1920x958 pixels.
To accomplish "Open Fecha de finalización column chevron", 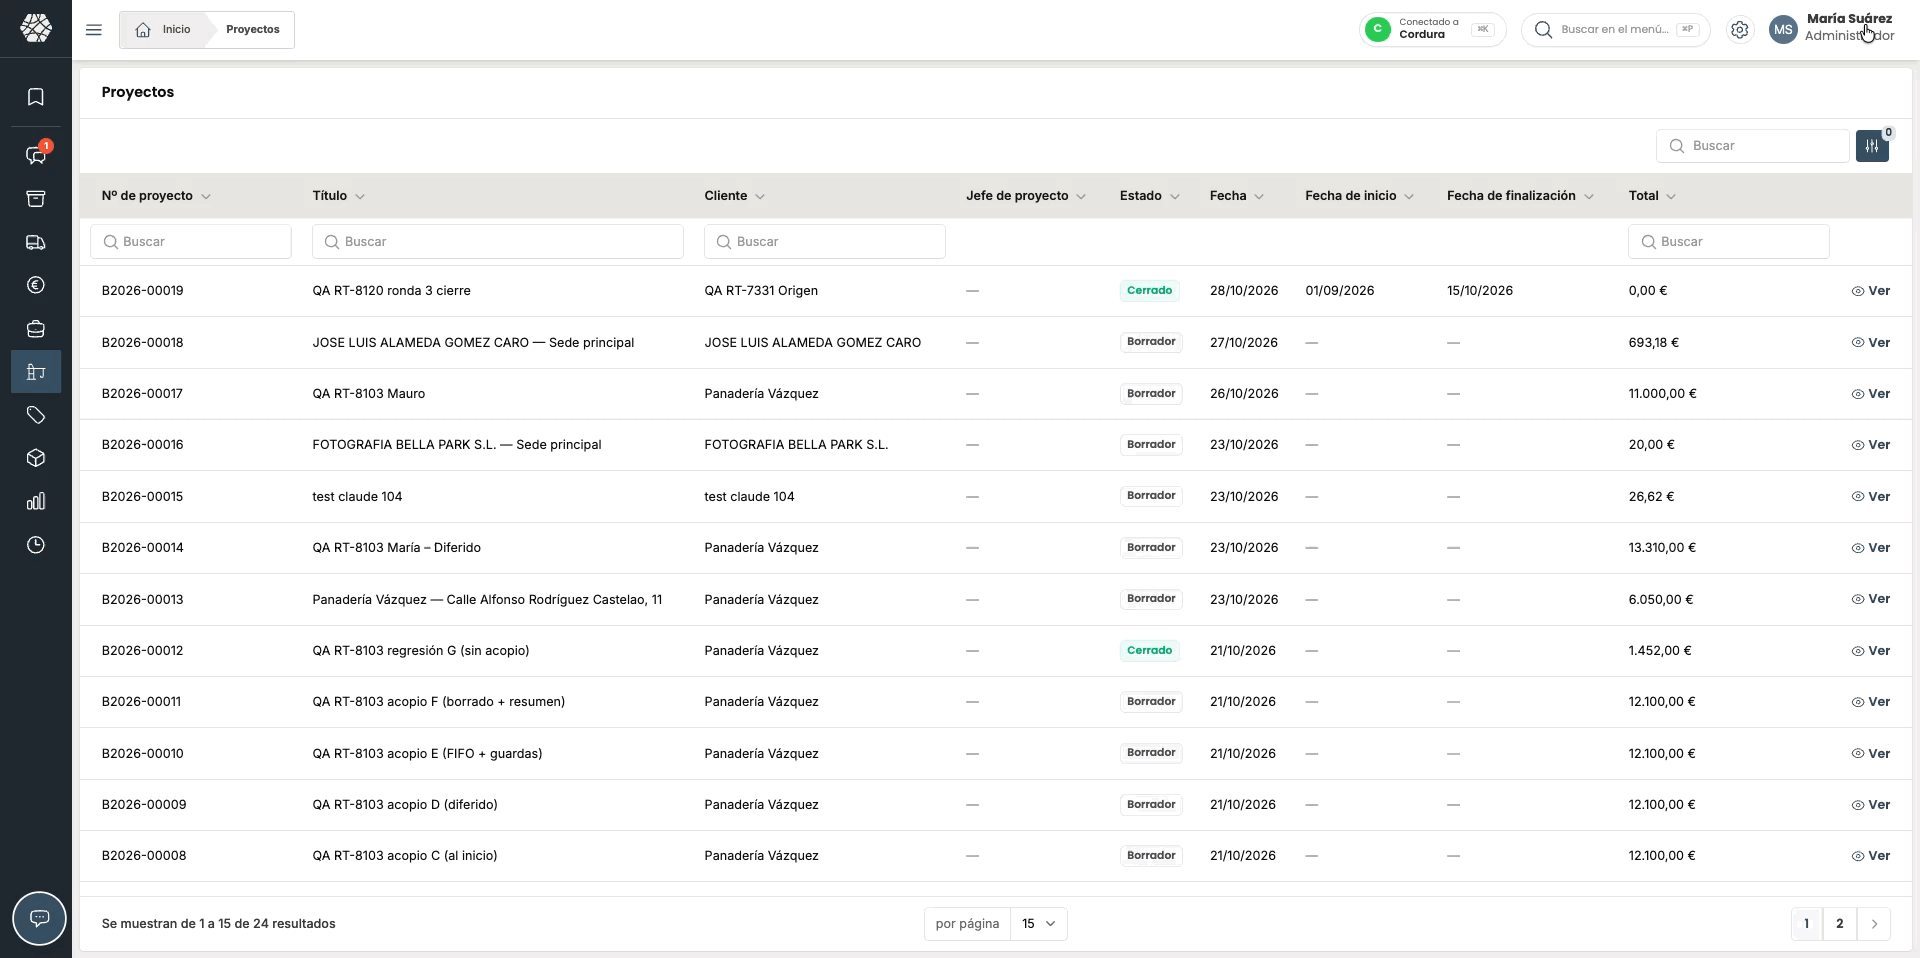I will [1589, 197].
